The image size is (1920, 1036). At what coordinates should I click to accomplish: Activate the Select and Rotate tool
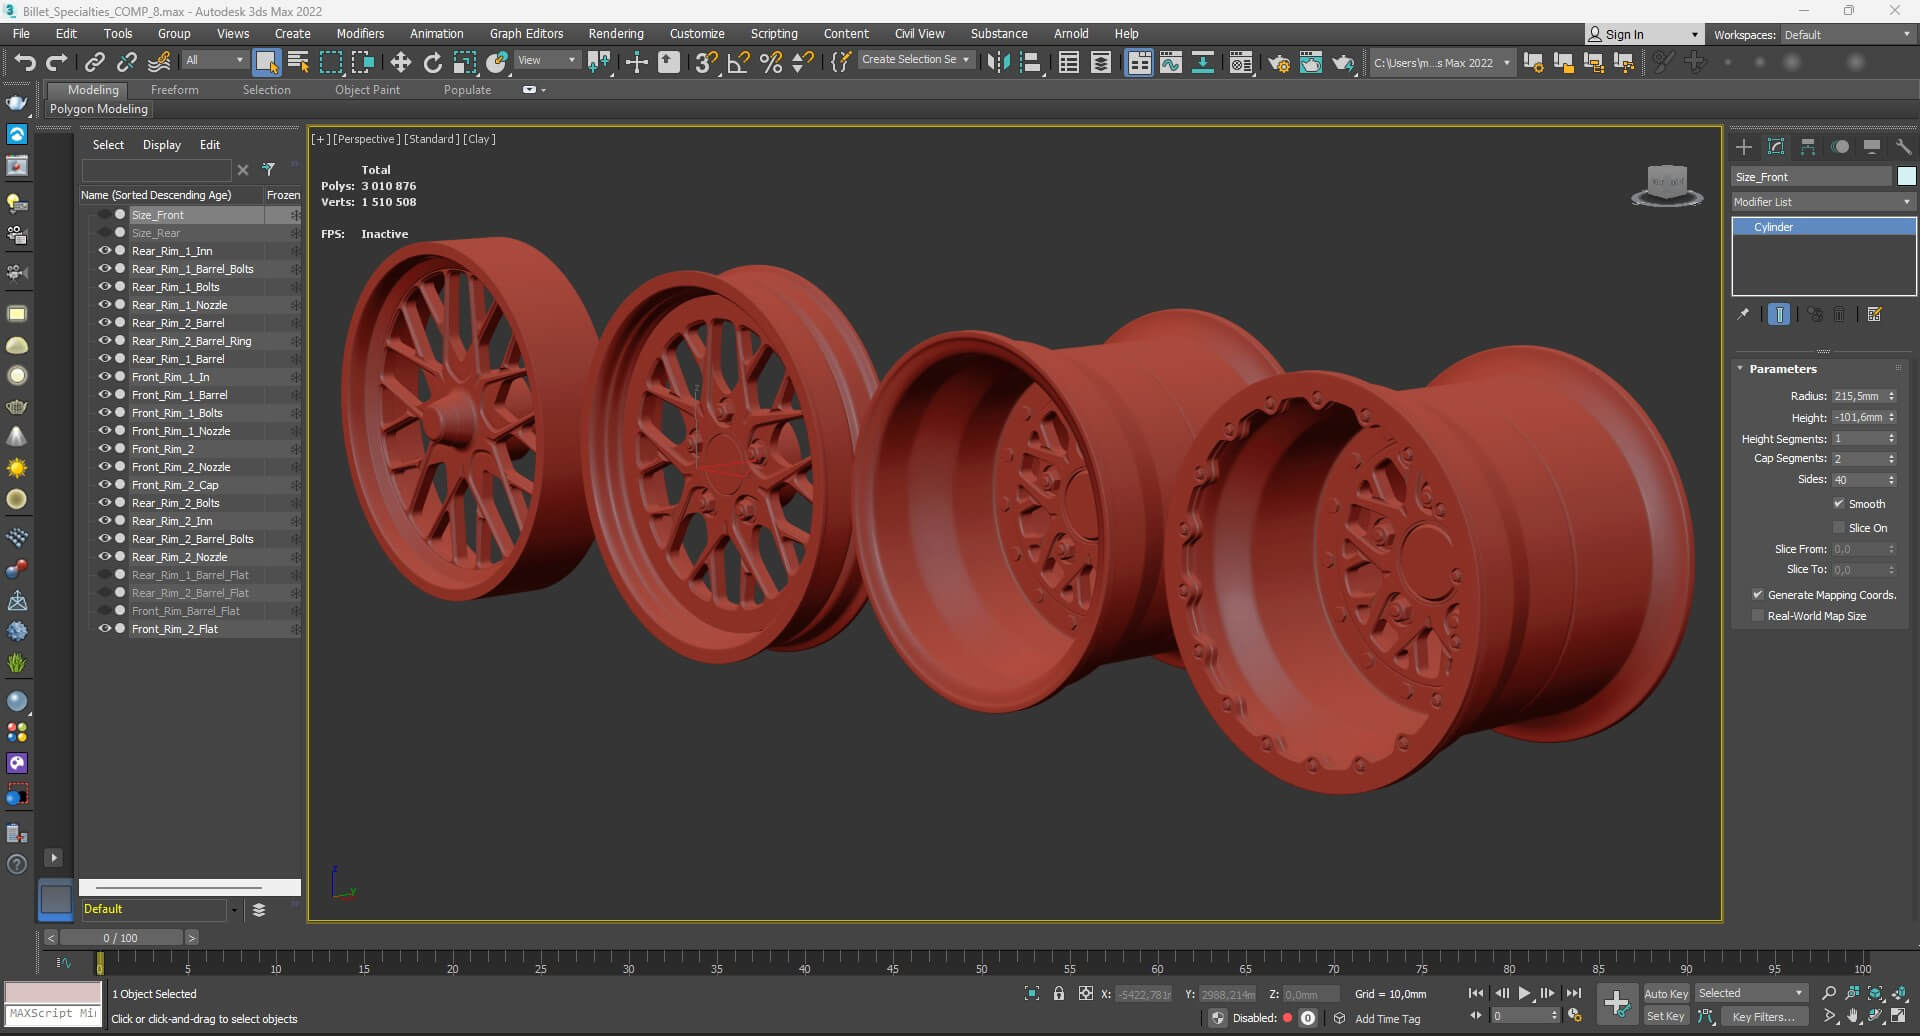[432, 62]
